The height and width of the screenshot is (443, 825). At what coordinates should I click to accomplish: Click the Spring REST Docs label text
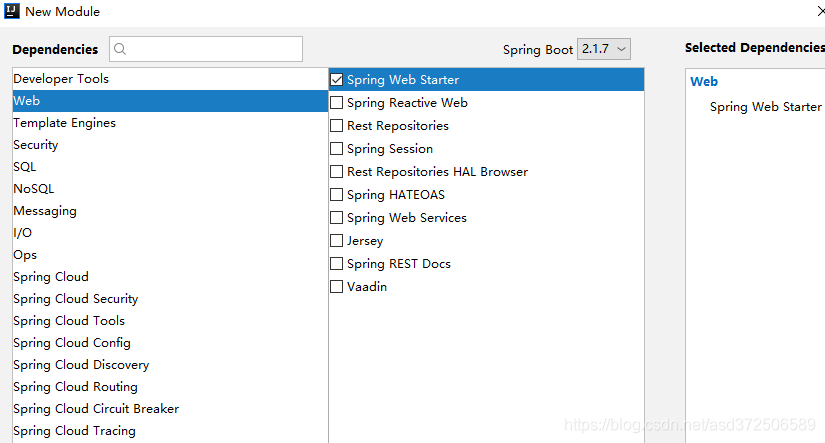pos(399,264)
